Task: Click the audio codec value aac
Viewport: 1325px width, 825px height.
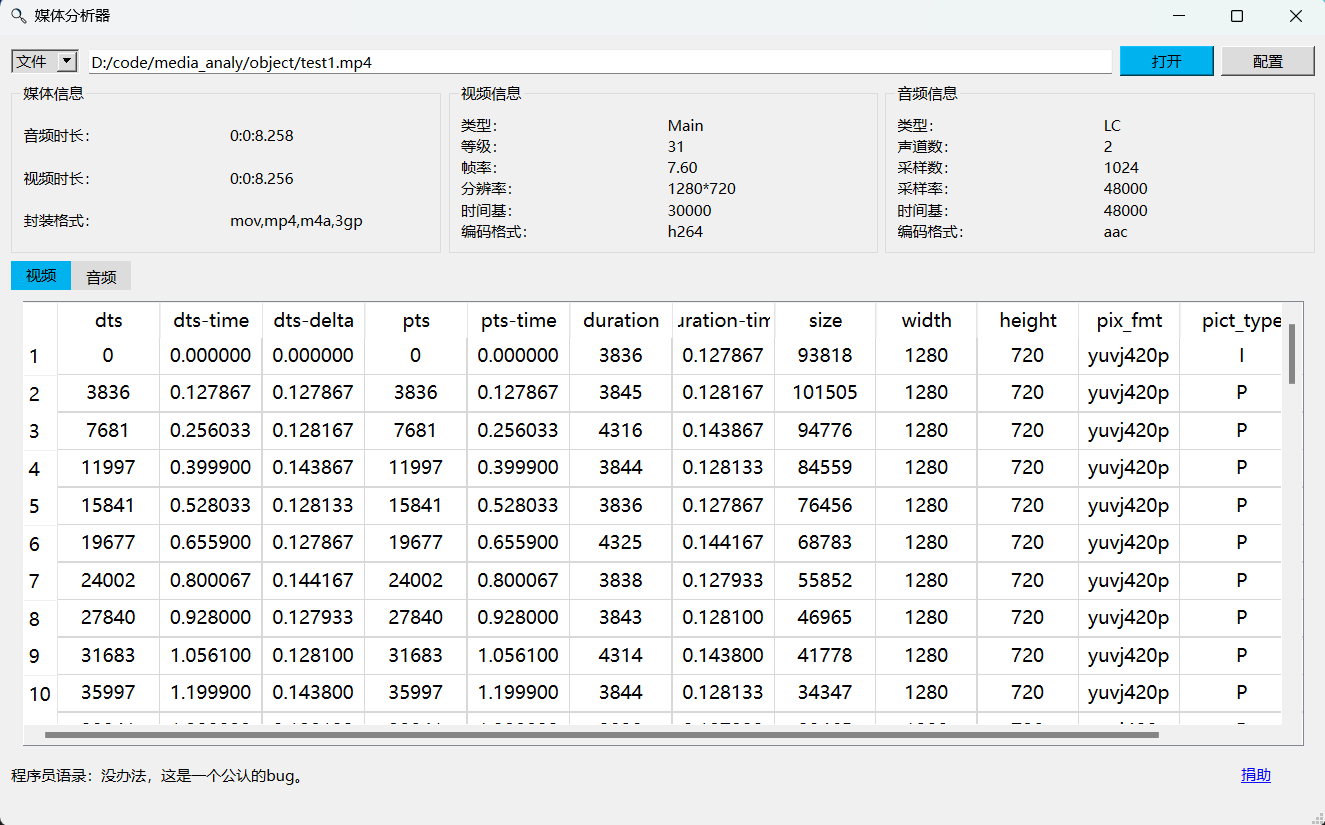Action: [1116, 232]
